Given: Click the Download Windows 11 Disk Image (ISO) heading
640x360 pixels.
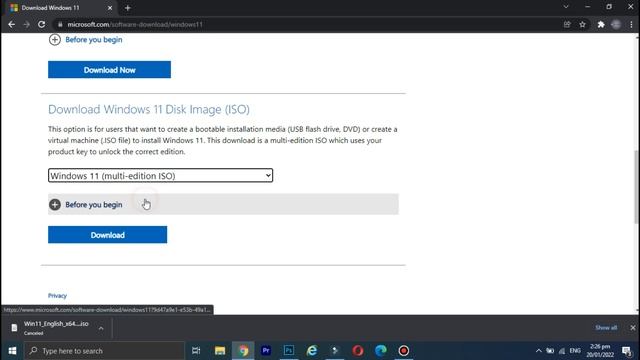Looking at the screenshot, I should pyautogui.click(x=149, y=109).
